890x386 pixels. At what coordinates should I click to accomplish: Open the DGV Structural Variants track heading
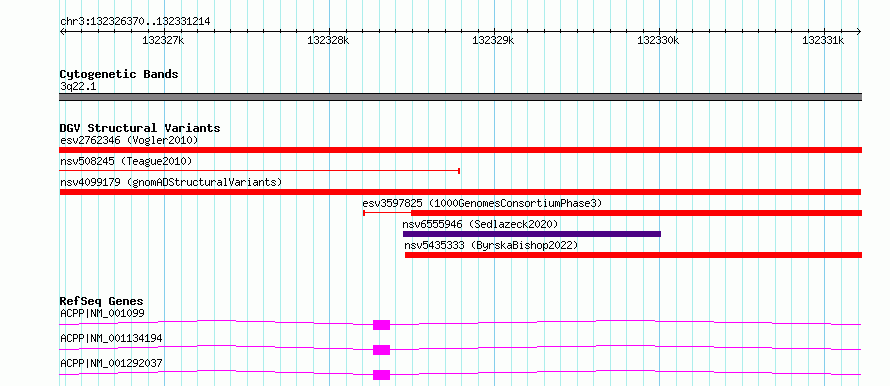pos(140,128)
